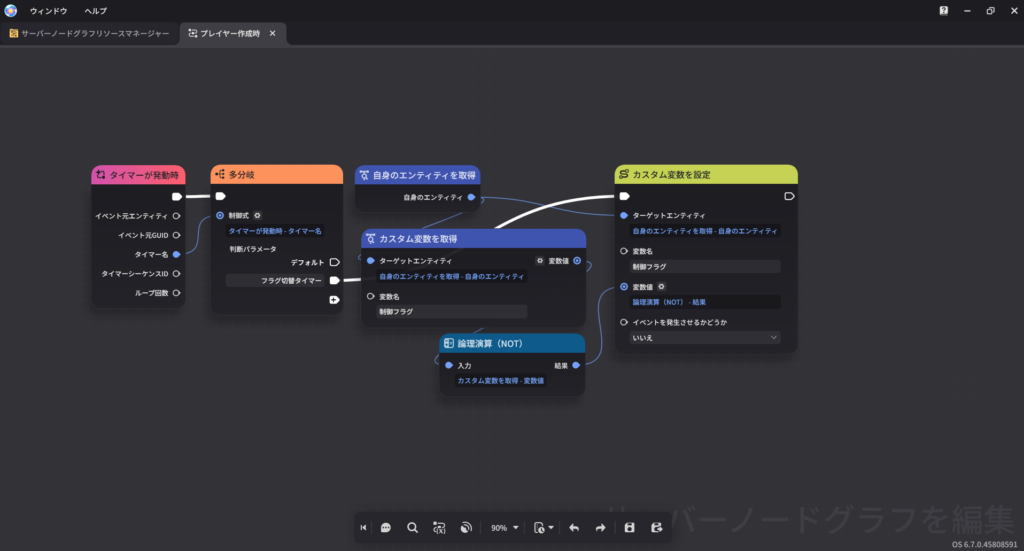Click the 自身のエンティティ output pin
This screenshot has width=1024, height=551.
(x=472, y=197)
